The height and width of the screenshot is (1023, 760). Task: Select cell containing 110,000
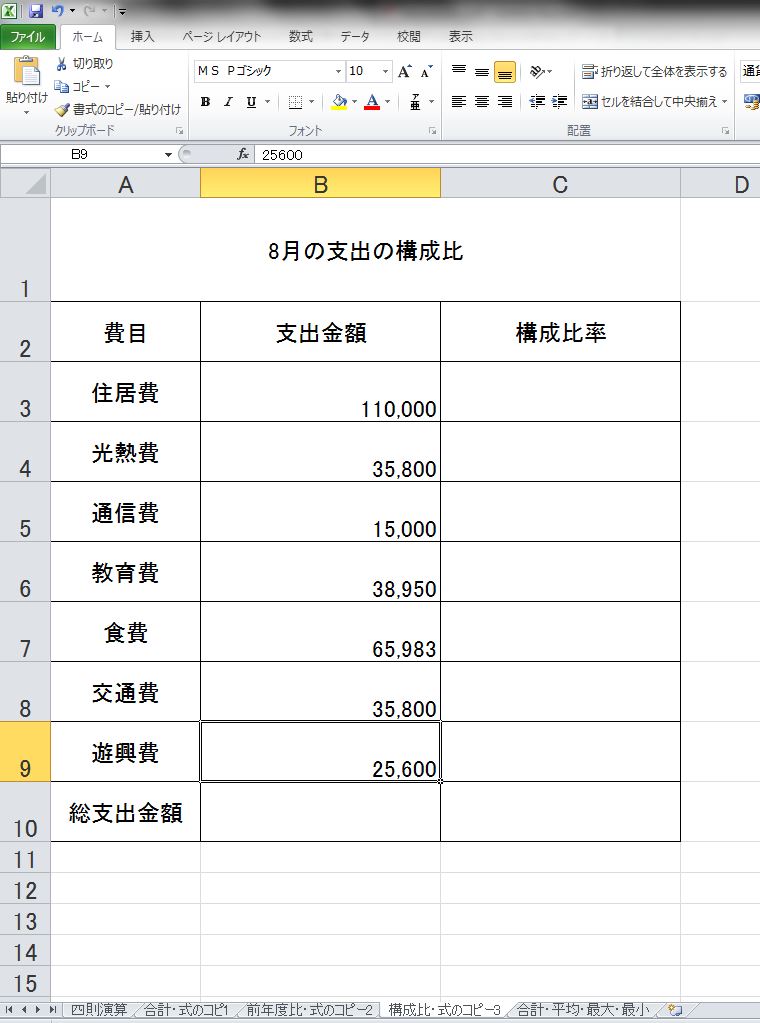point(320,392)
